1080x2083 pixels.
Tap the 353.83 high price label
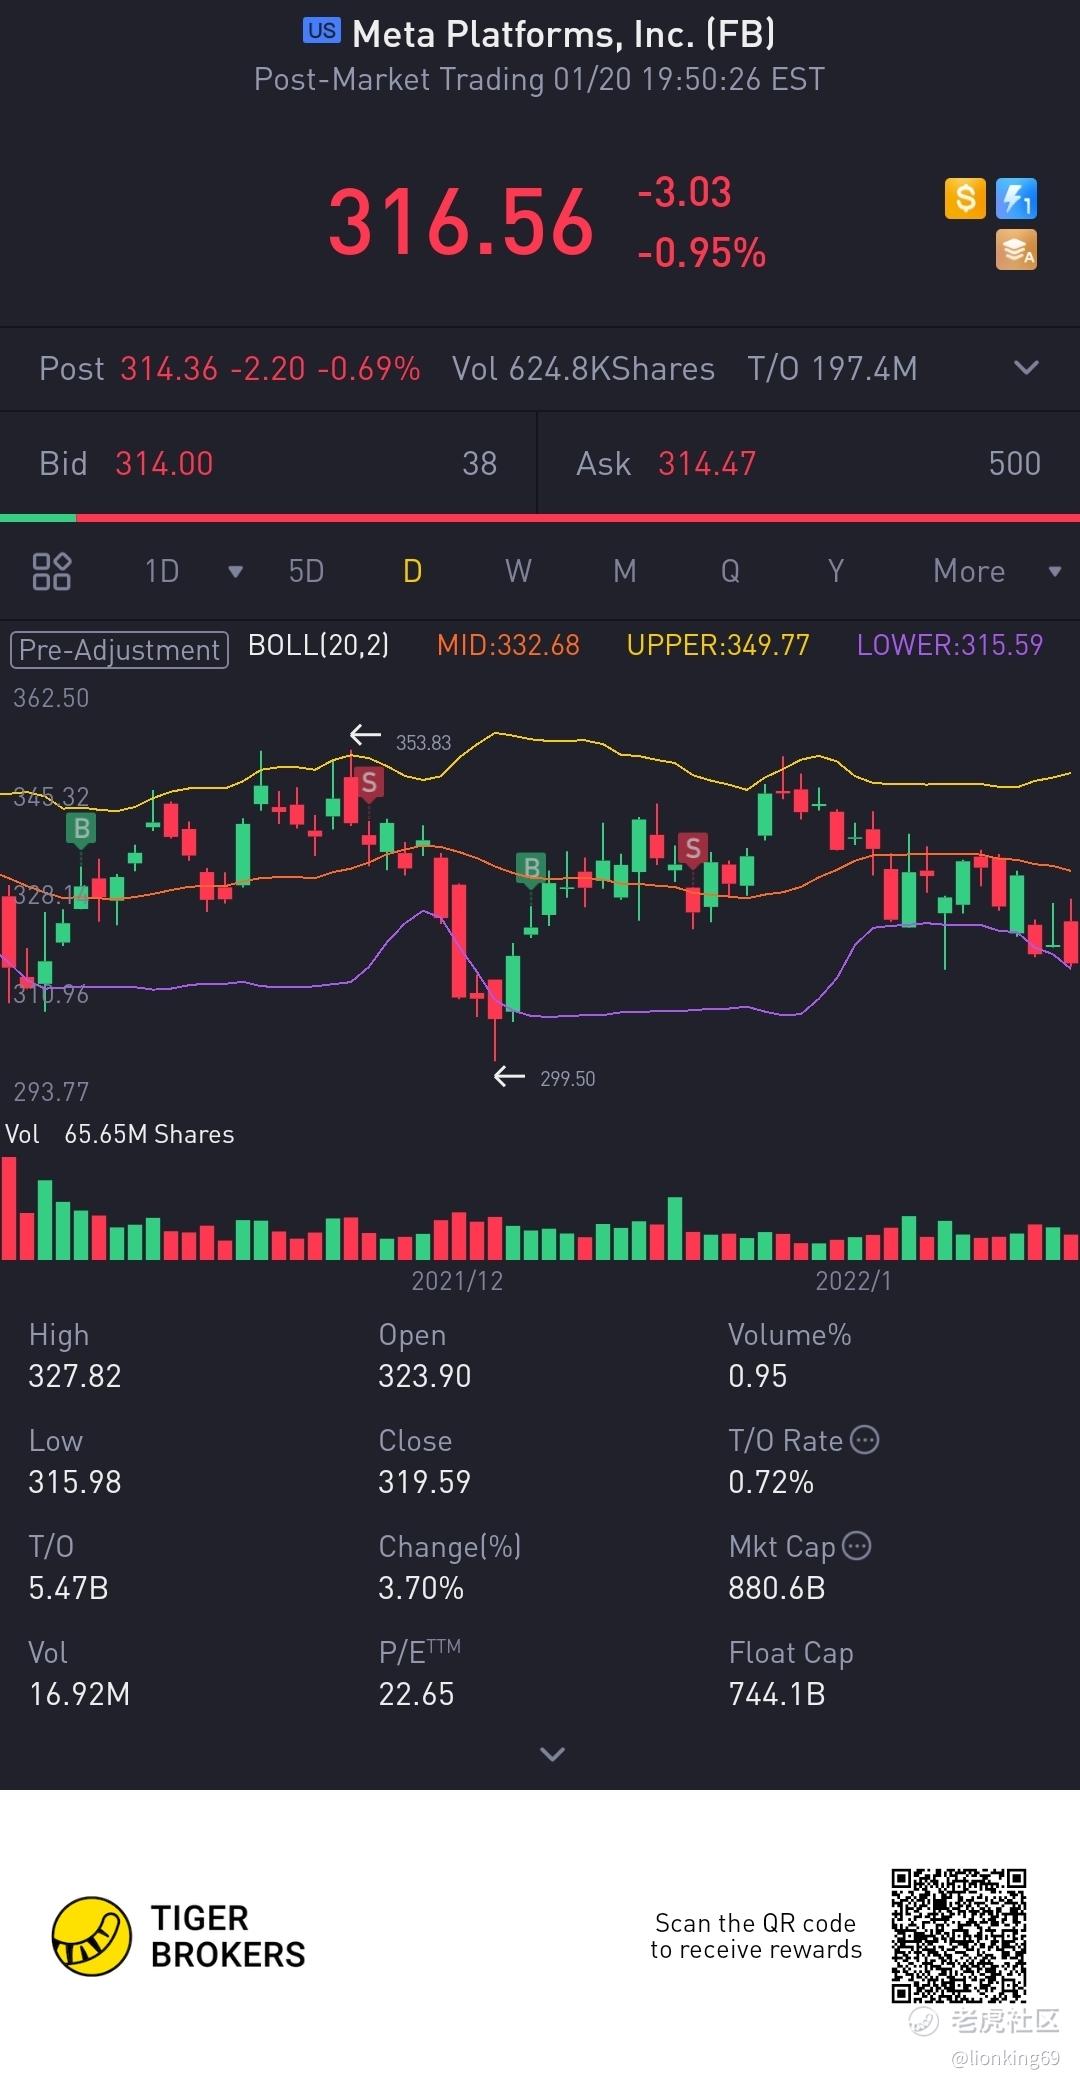pyautogui.click(x=423, y=742)
